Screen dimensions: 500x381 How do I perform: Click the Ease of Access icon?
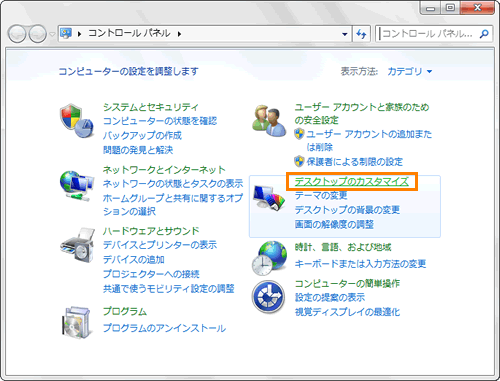click(269, 297)
